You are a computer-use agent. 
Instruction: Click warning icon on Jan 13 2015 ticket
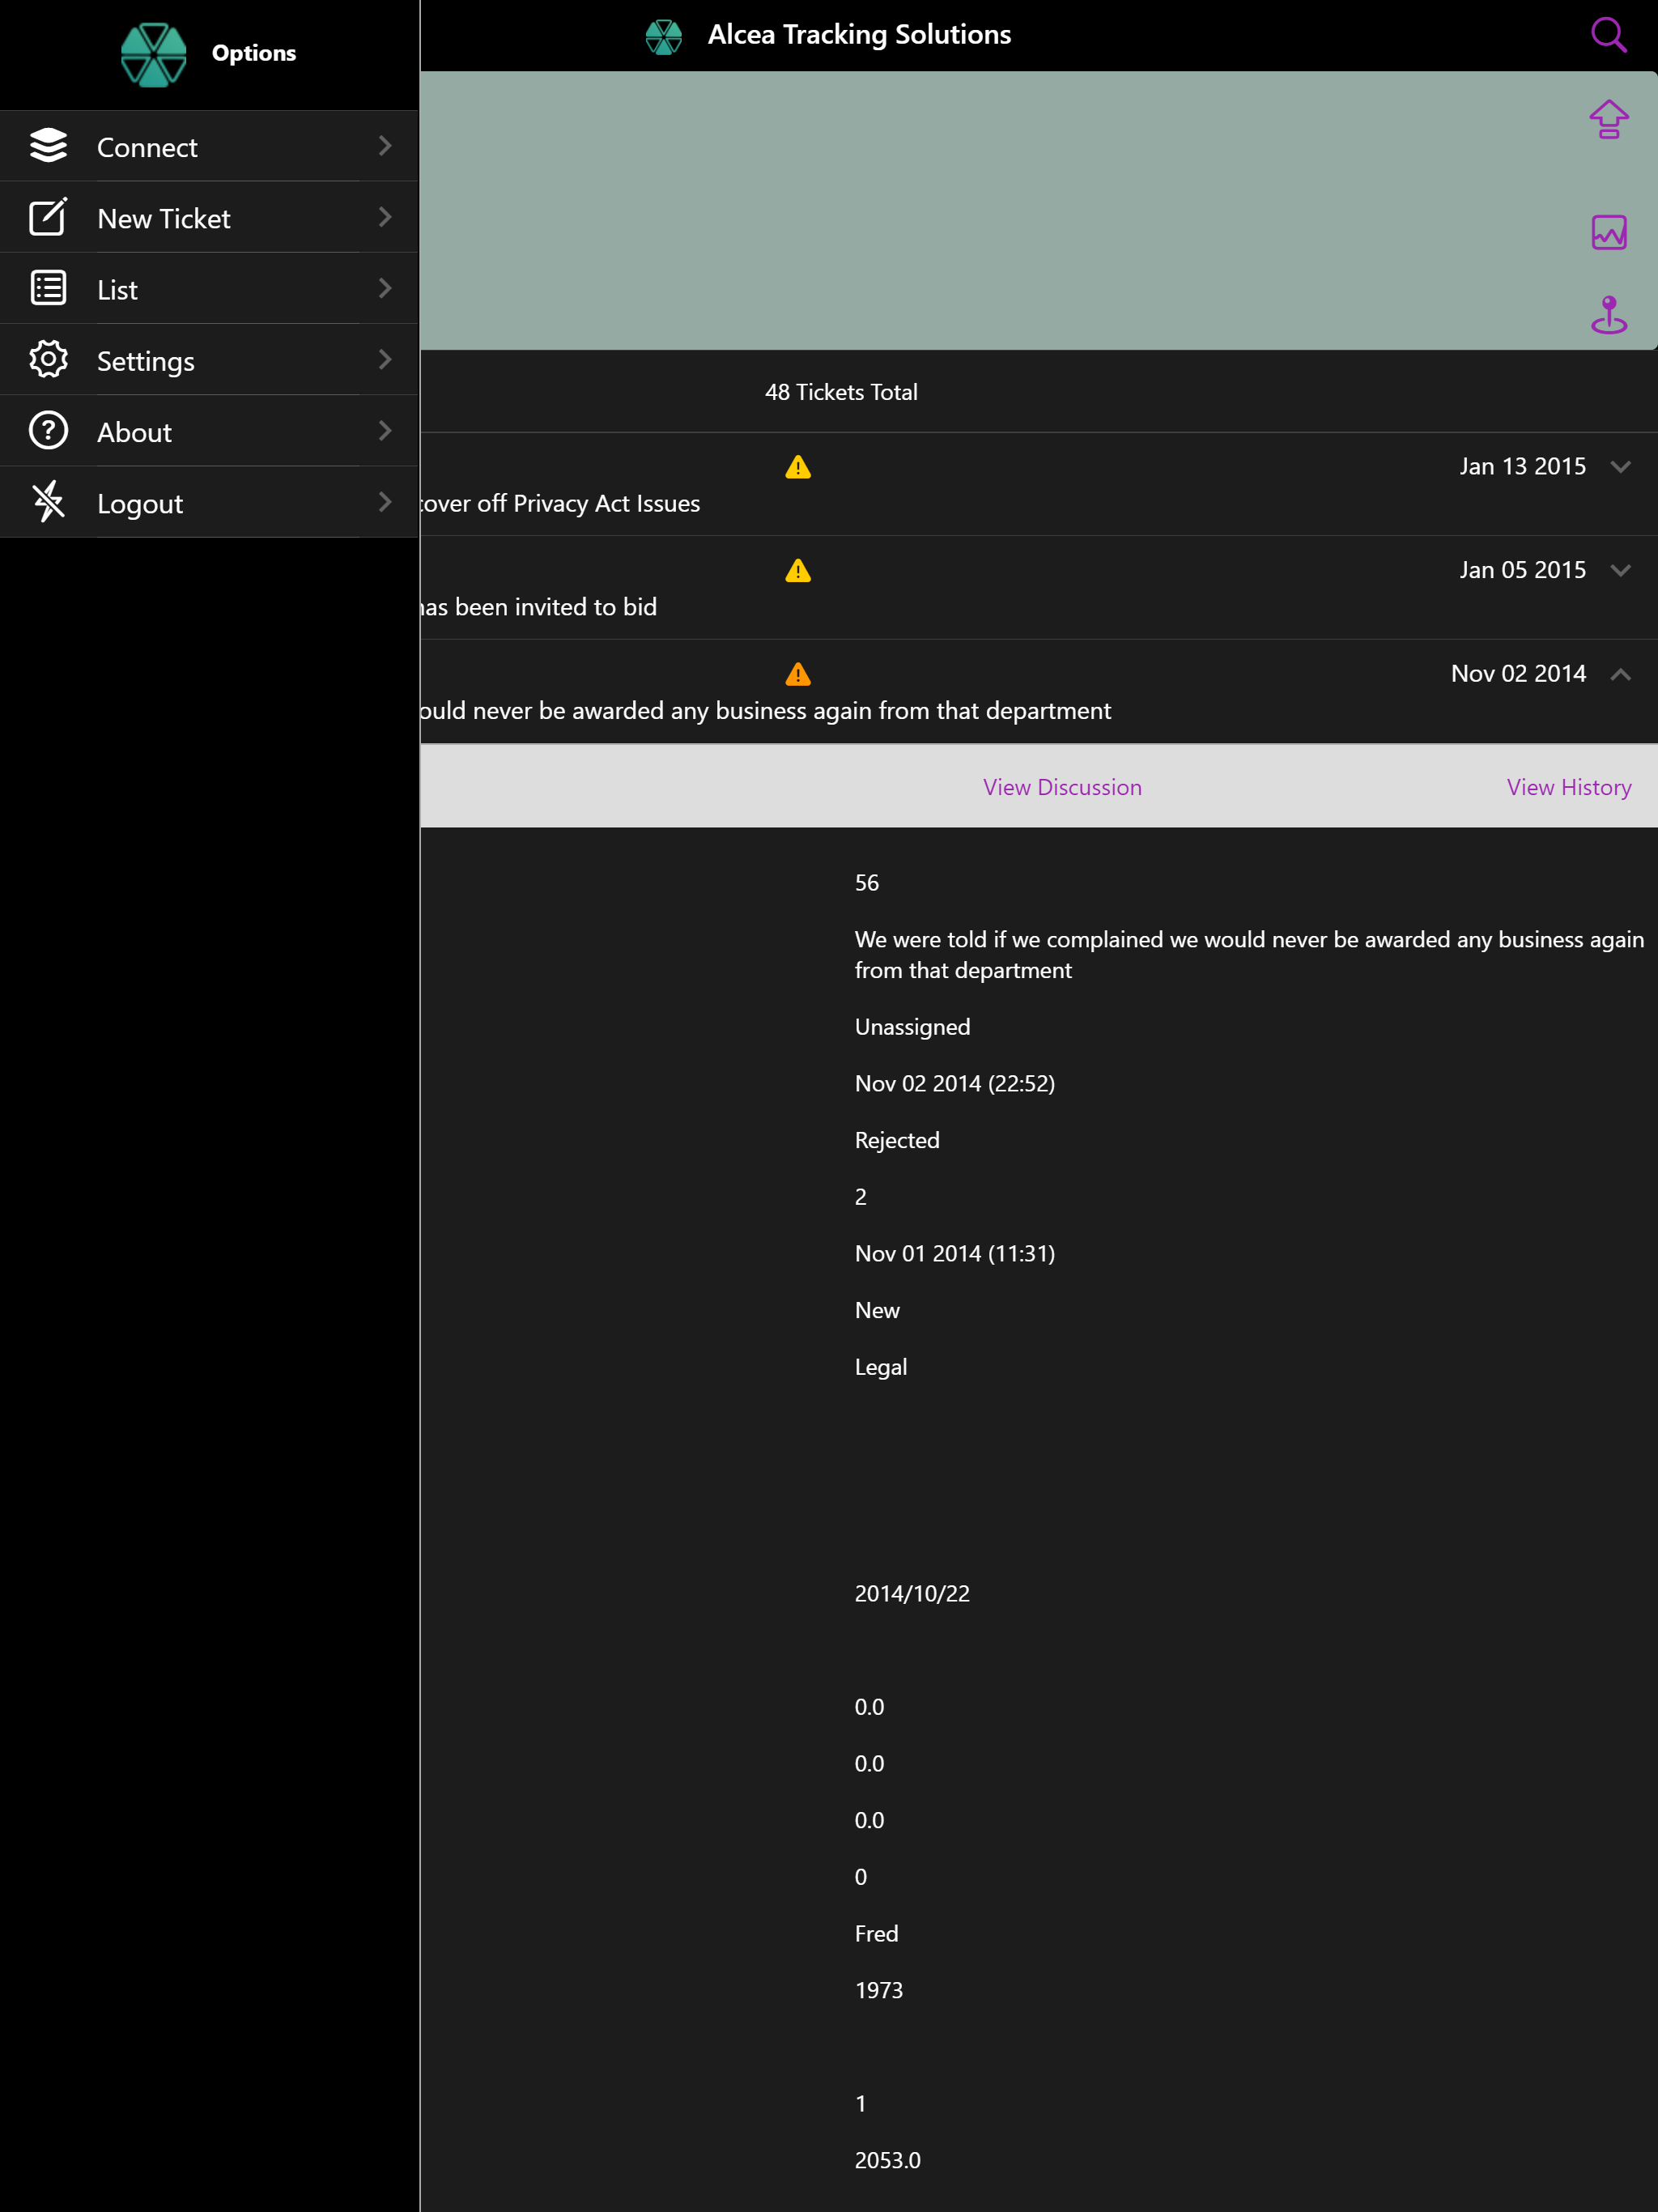798,467
